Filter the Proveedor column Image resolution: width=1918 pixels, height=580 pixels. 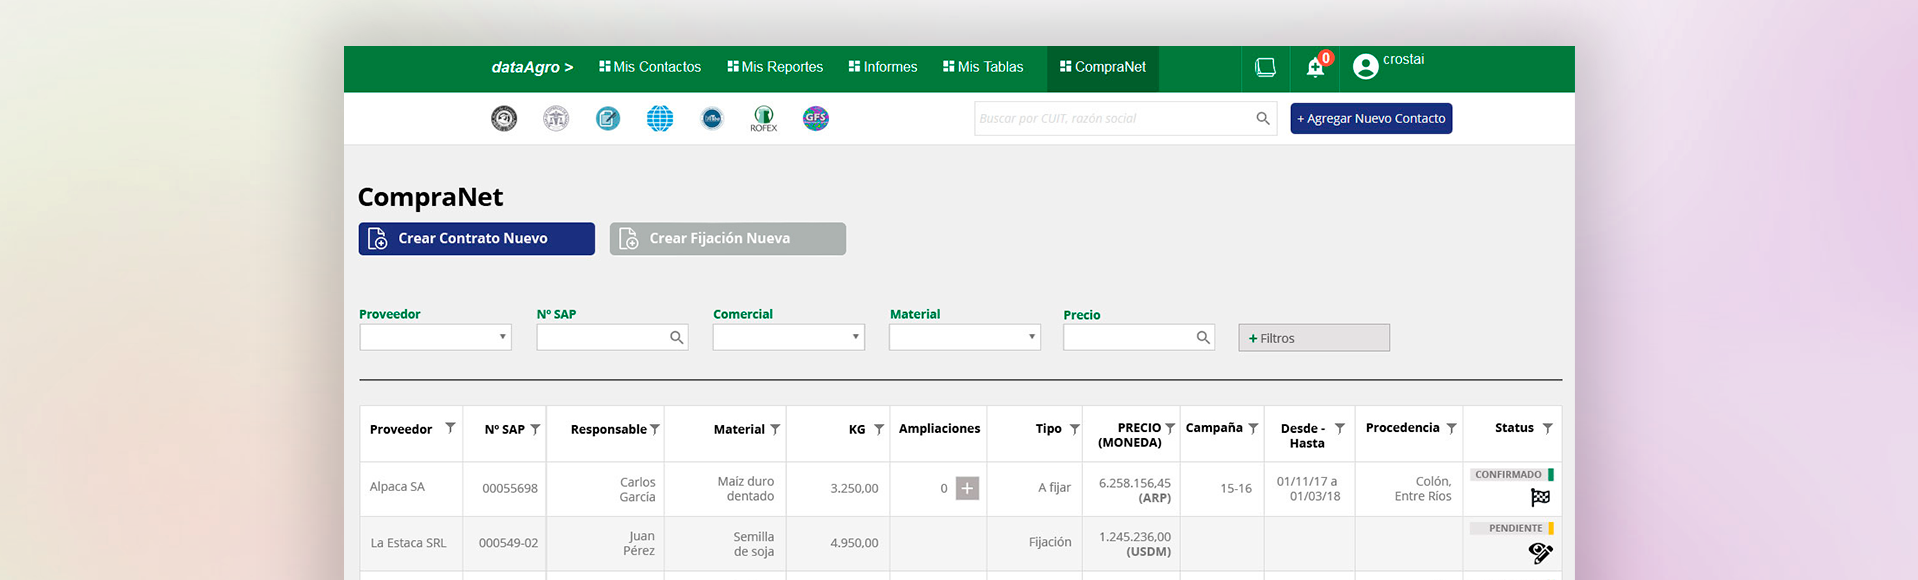click(x=450, y=428)
